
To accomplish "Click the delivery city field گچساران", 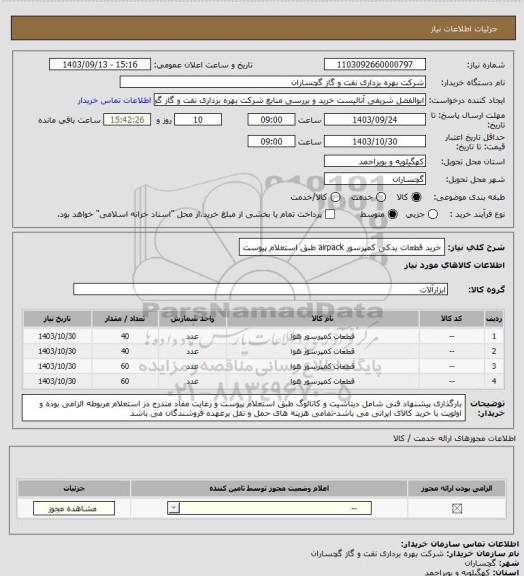I will (375, 179).
